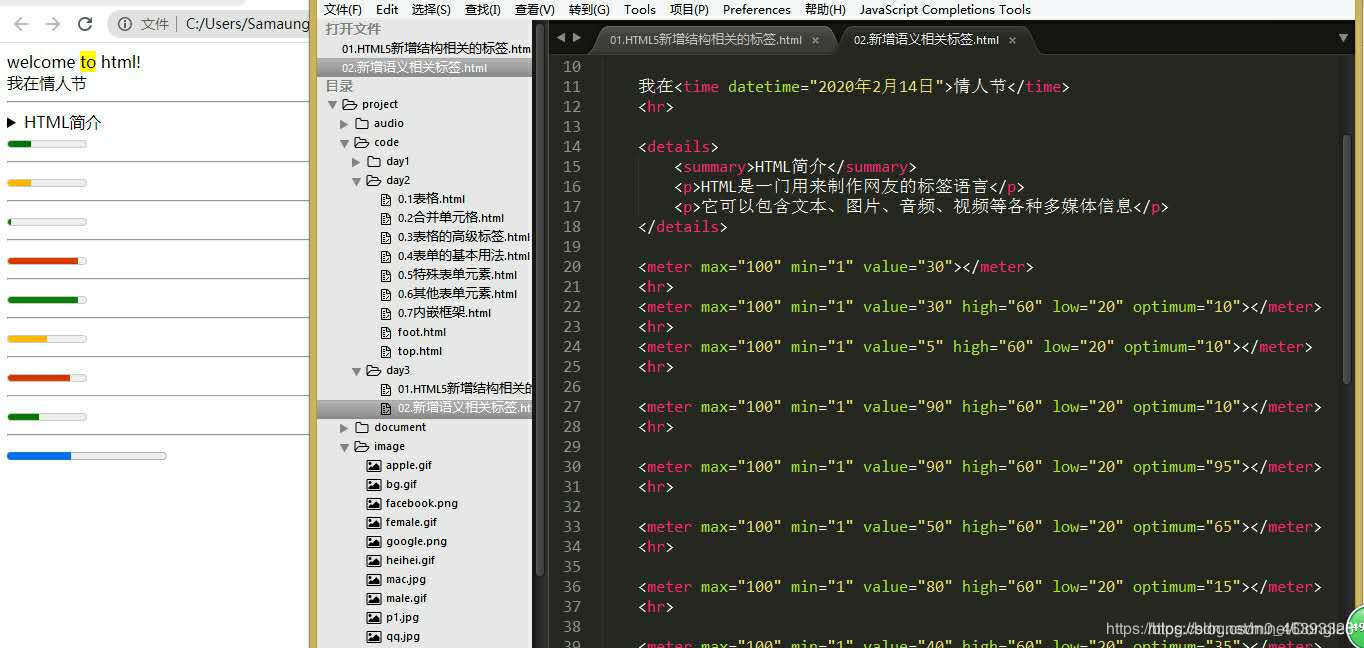The height and width of the screenshot is (648, 1364).
Task: Expand the audio folder
Action: 345,124
